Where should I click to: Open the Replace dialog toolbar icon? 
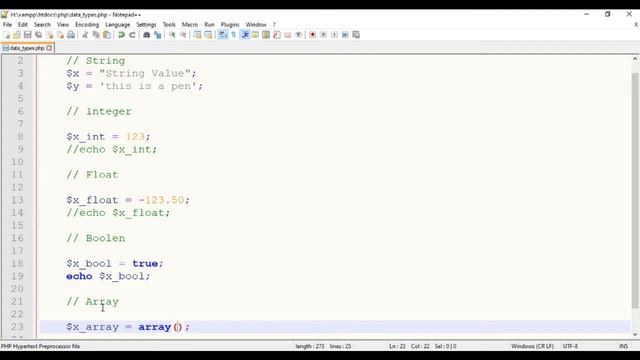tap(158, 35)
